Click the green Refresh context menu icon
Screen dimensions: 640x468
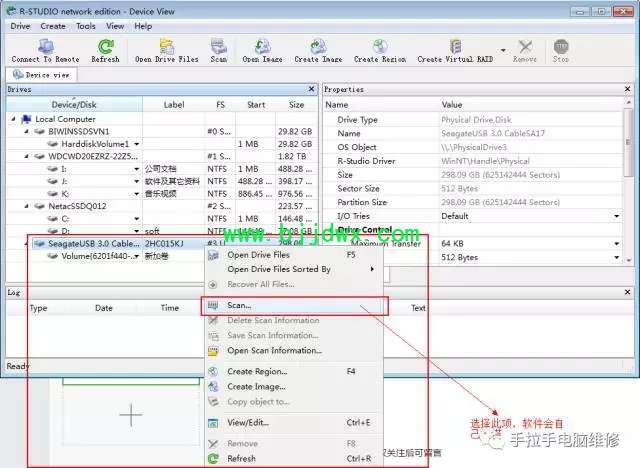pyautogui.click(x=213, y=459)
